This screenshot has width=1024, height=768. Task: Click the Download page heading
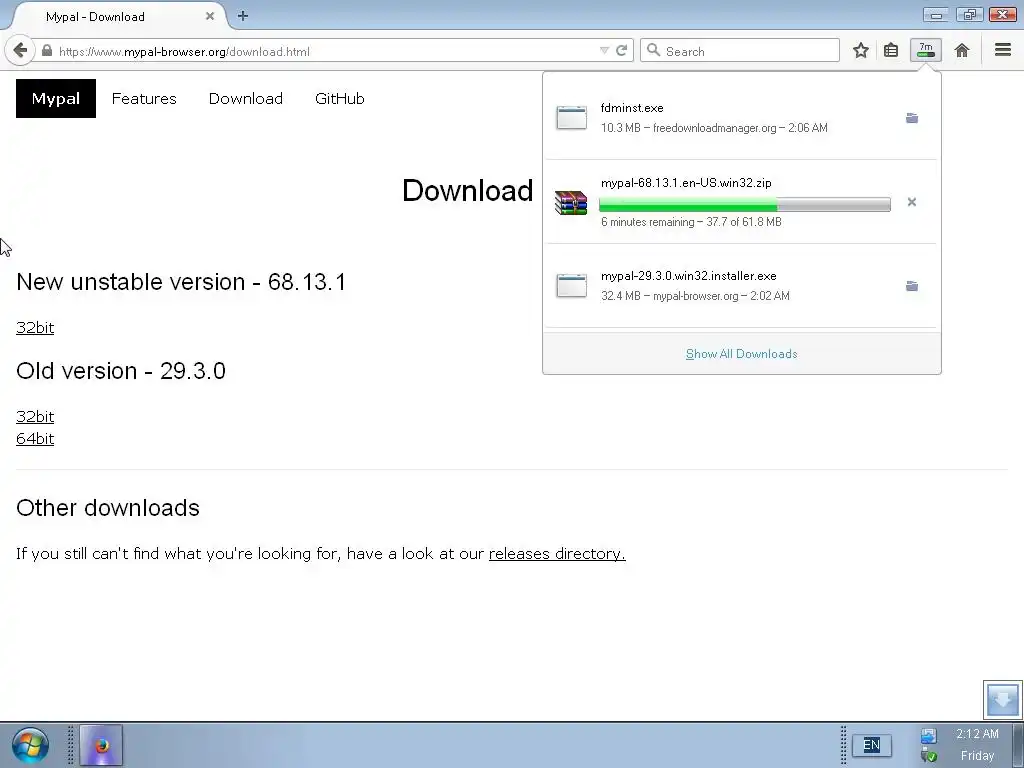468,191
